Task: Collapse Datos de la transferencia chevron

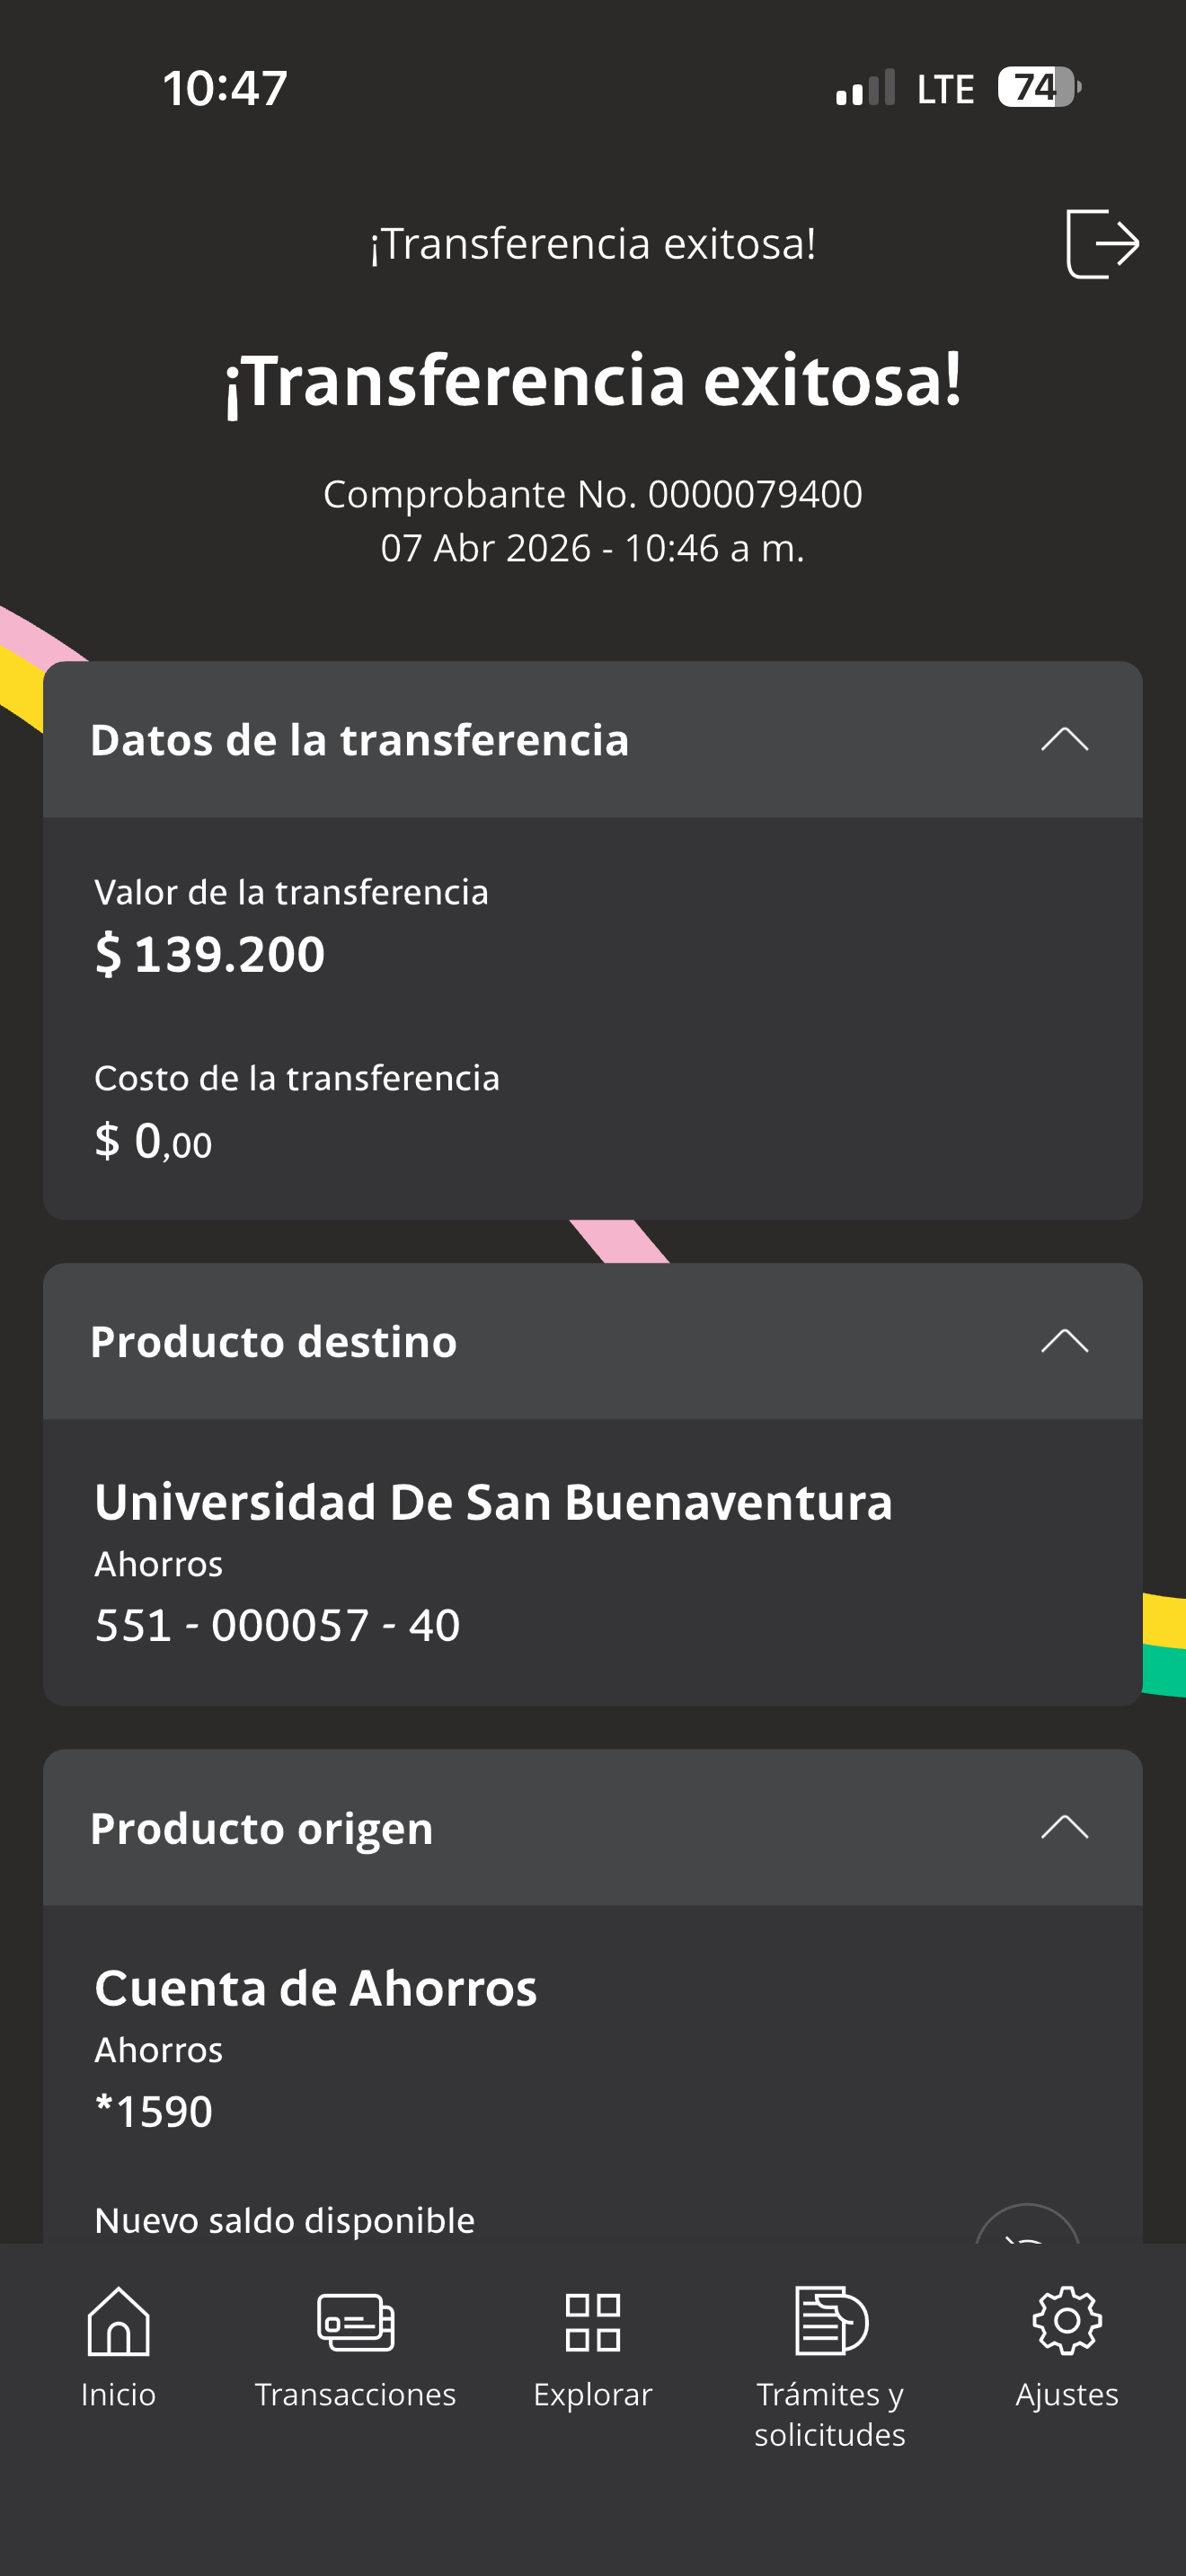Action: (1064, 739)
